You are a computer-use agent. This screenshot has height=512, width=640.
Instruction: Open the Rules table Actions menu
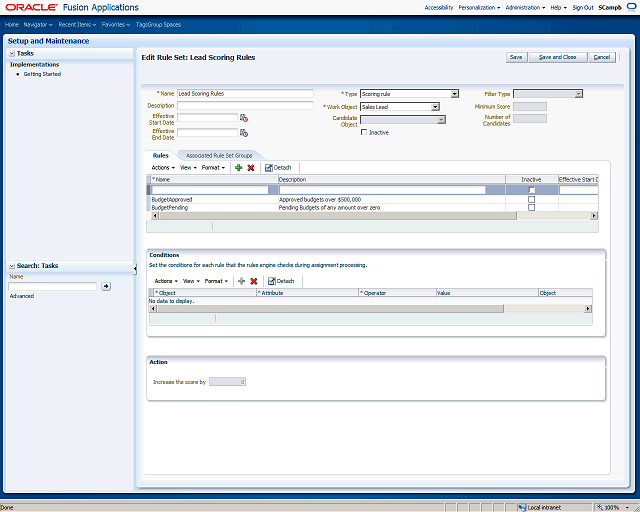click(x=163, y=167)
